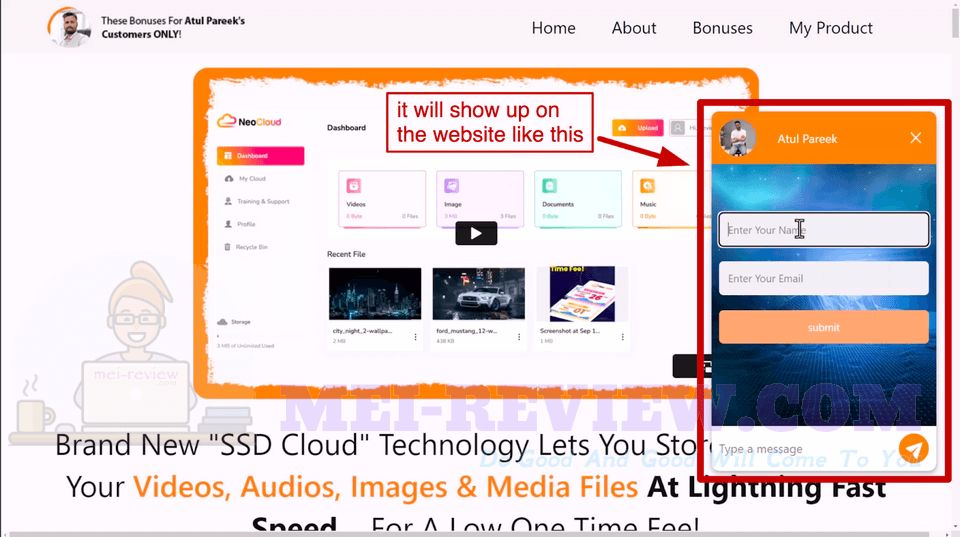Click the Storage cloud icon
Screen dimensions: 960x537
222,322
